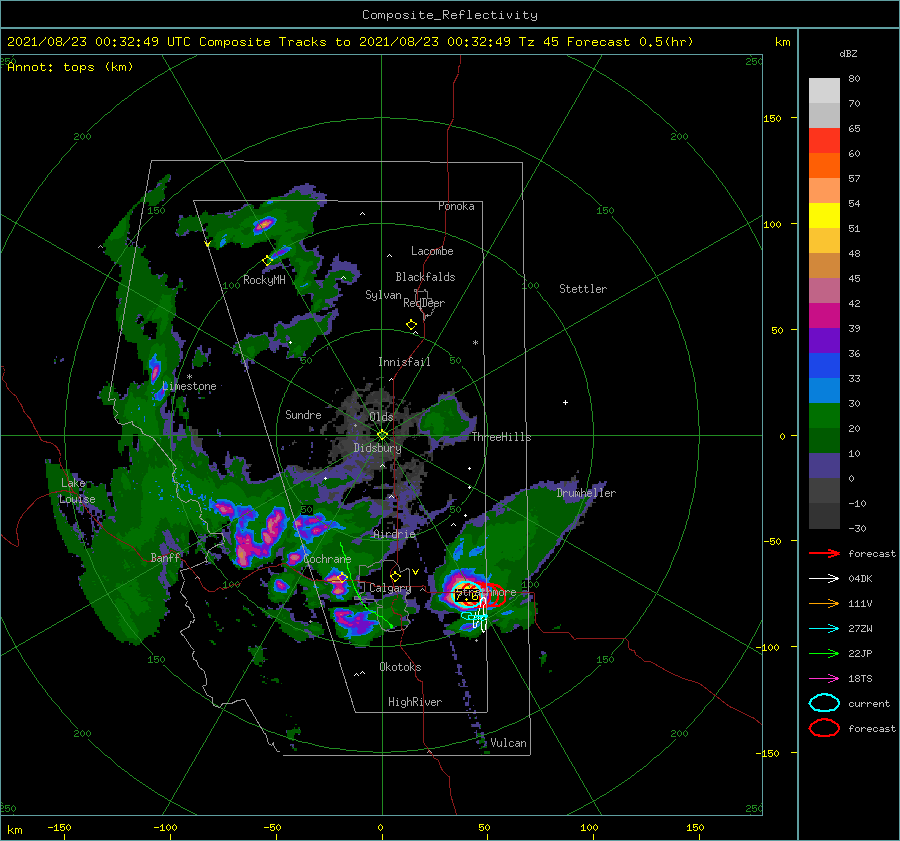900x841 pixels.
Task: Click the Banff city label
Action: click(x=165, y=557)
